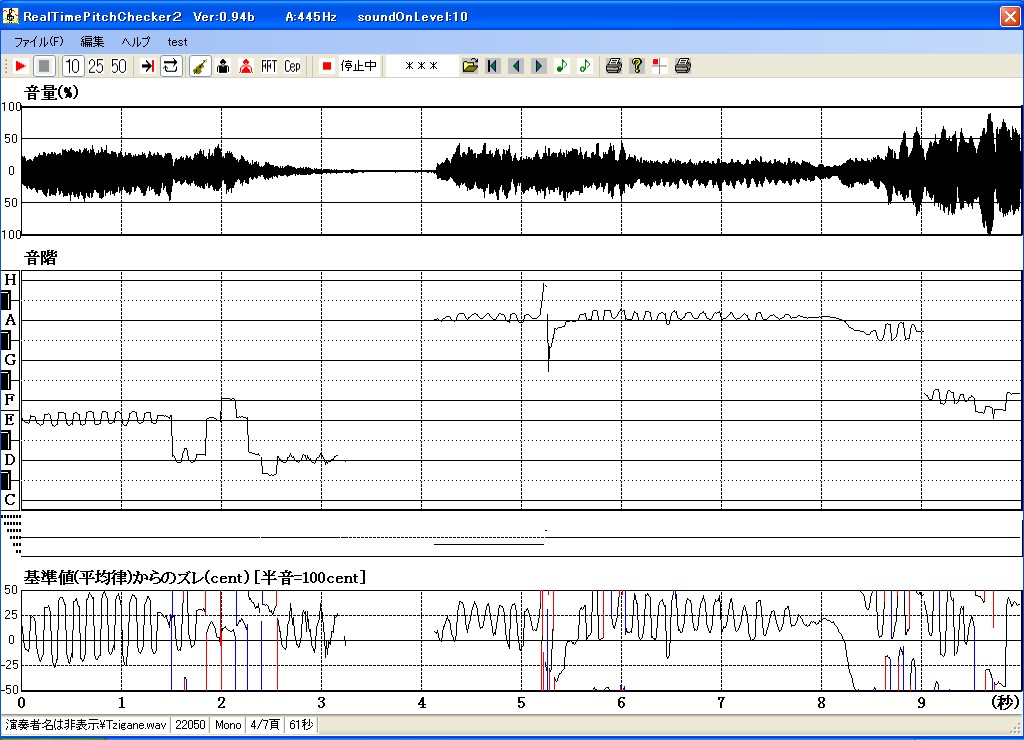
Task: Click the black key between H and A
Action: tap(6, 300)
